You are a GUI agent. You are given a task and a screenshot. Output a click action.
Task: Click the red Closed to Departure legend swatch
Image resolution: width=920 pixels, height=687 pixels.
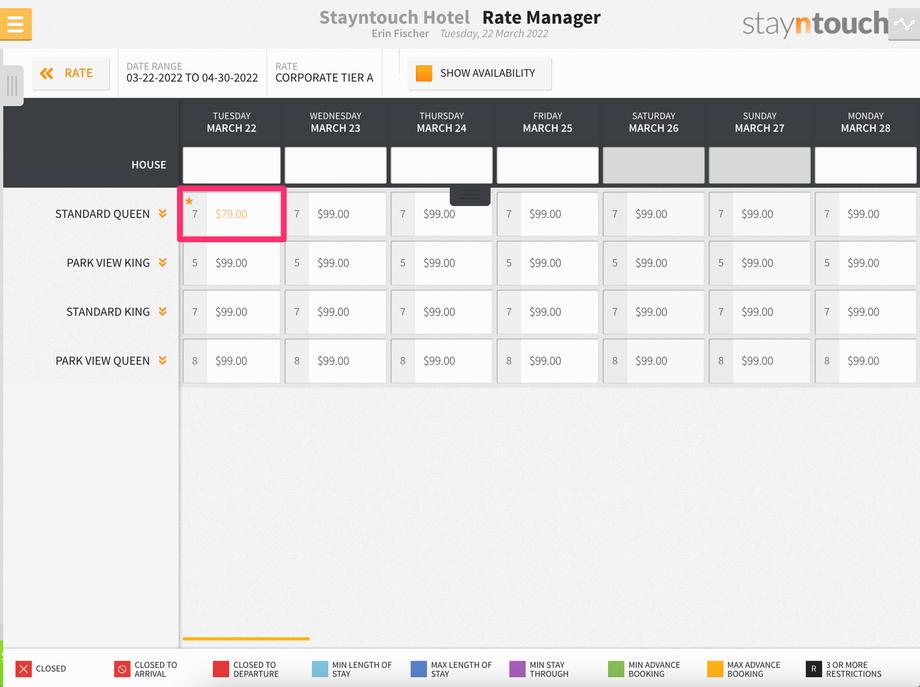click(x=221, y=669)
